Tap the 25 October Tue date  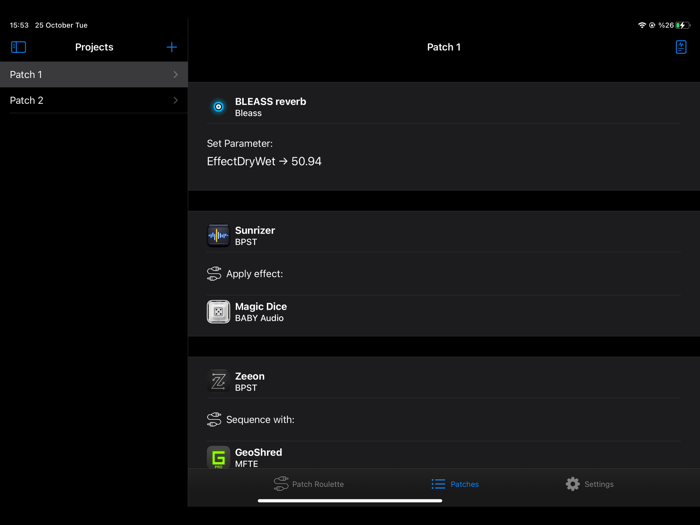(61, 25)
